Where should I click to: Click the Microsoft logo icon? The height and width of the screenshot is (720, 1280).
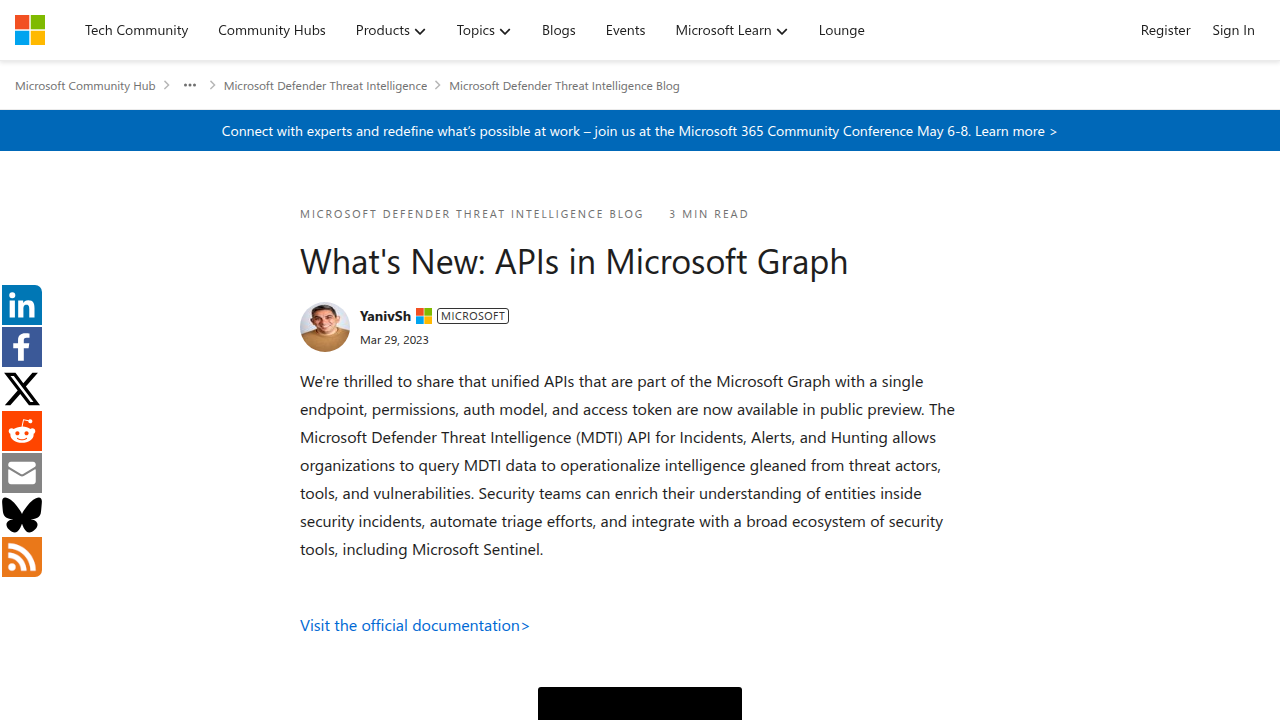(30, 30)
